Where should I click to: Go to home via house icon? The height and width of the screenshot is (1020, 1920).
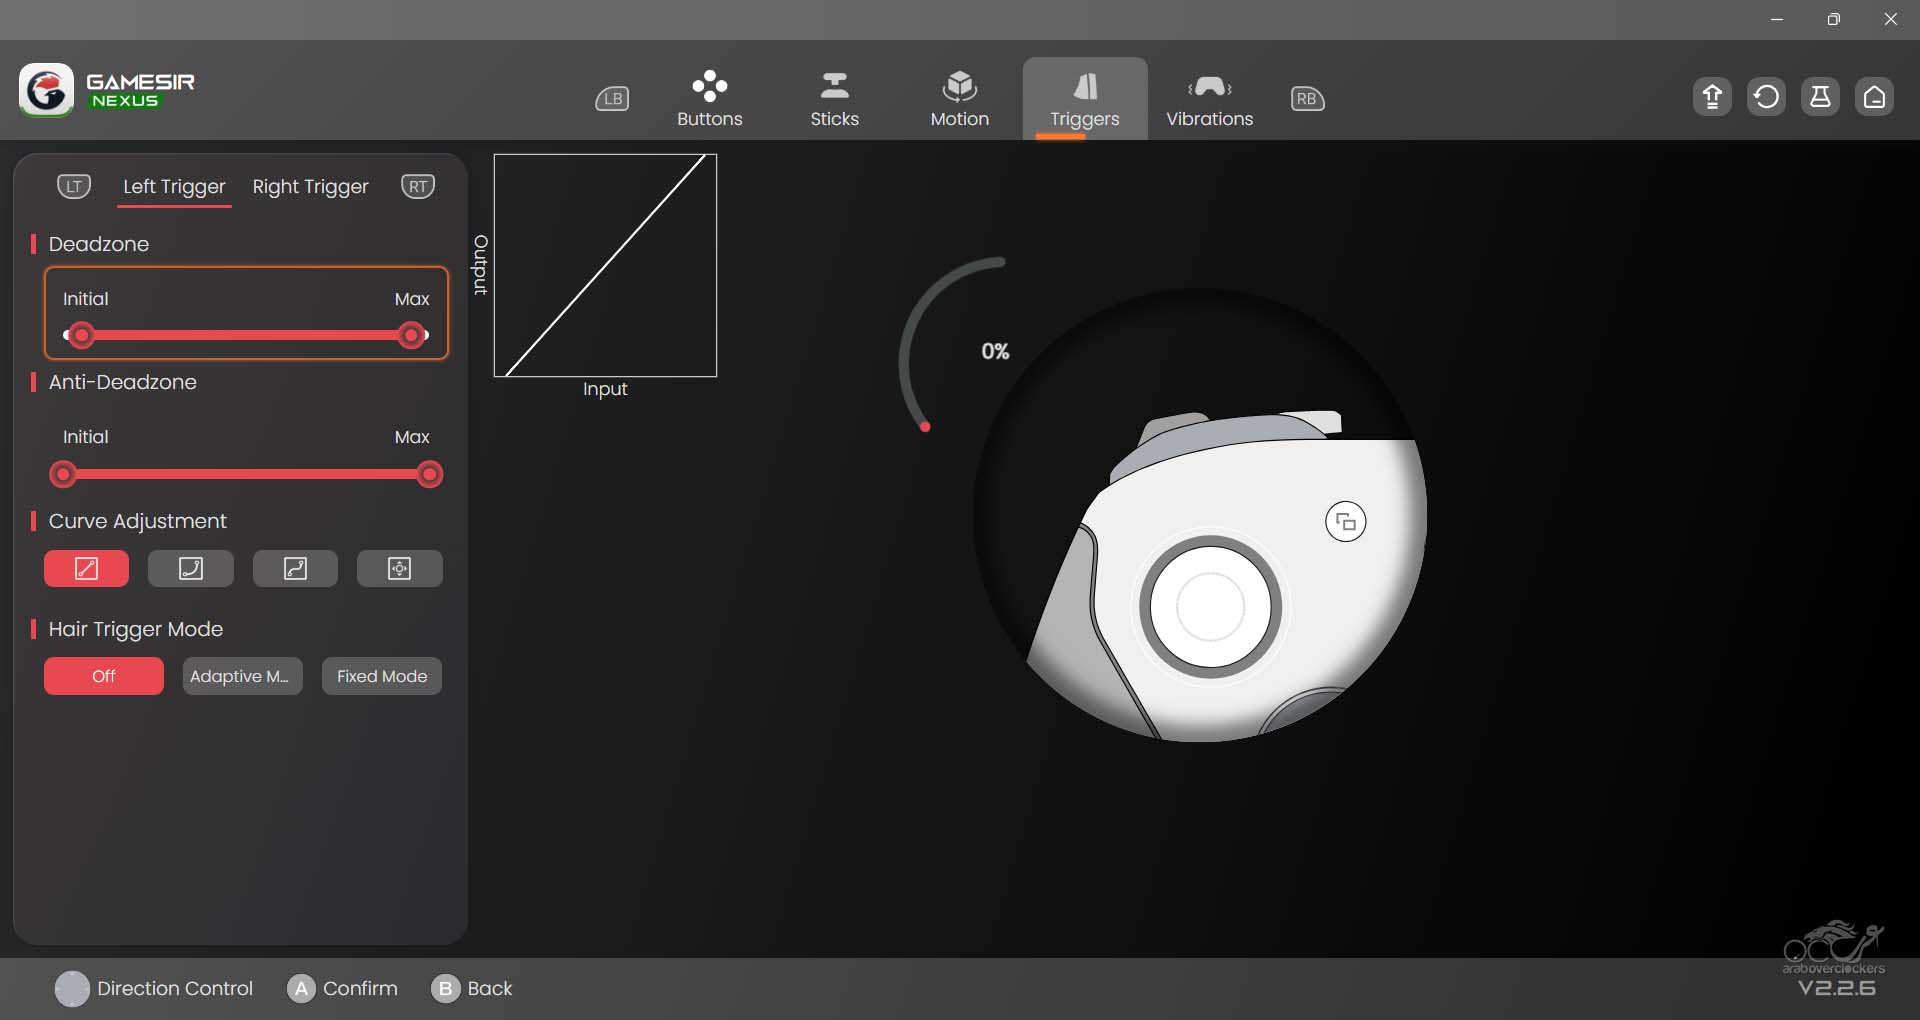pyautogui.click(x=1874, y=97)
